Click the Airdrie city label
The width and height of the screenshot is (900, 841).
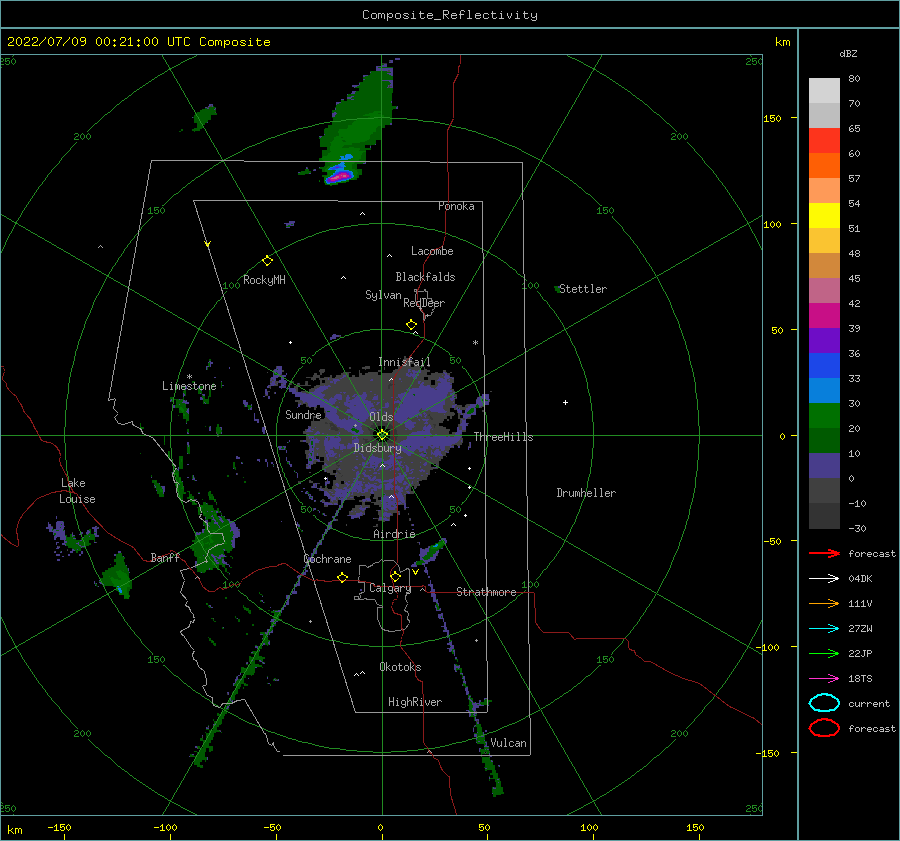click(x=394, y=534)
